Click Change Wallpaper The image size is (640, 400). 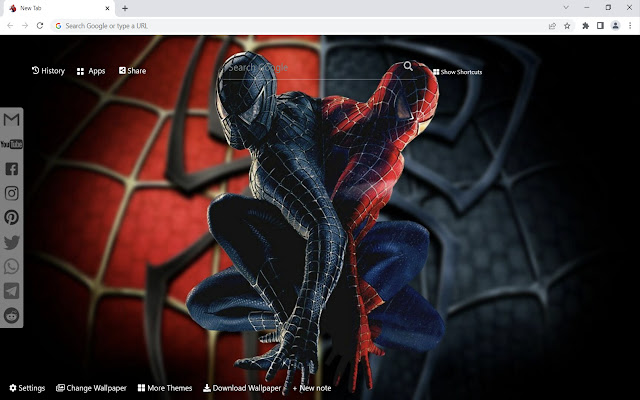tap(91, 388)
